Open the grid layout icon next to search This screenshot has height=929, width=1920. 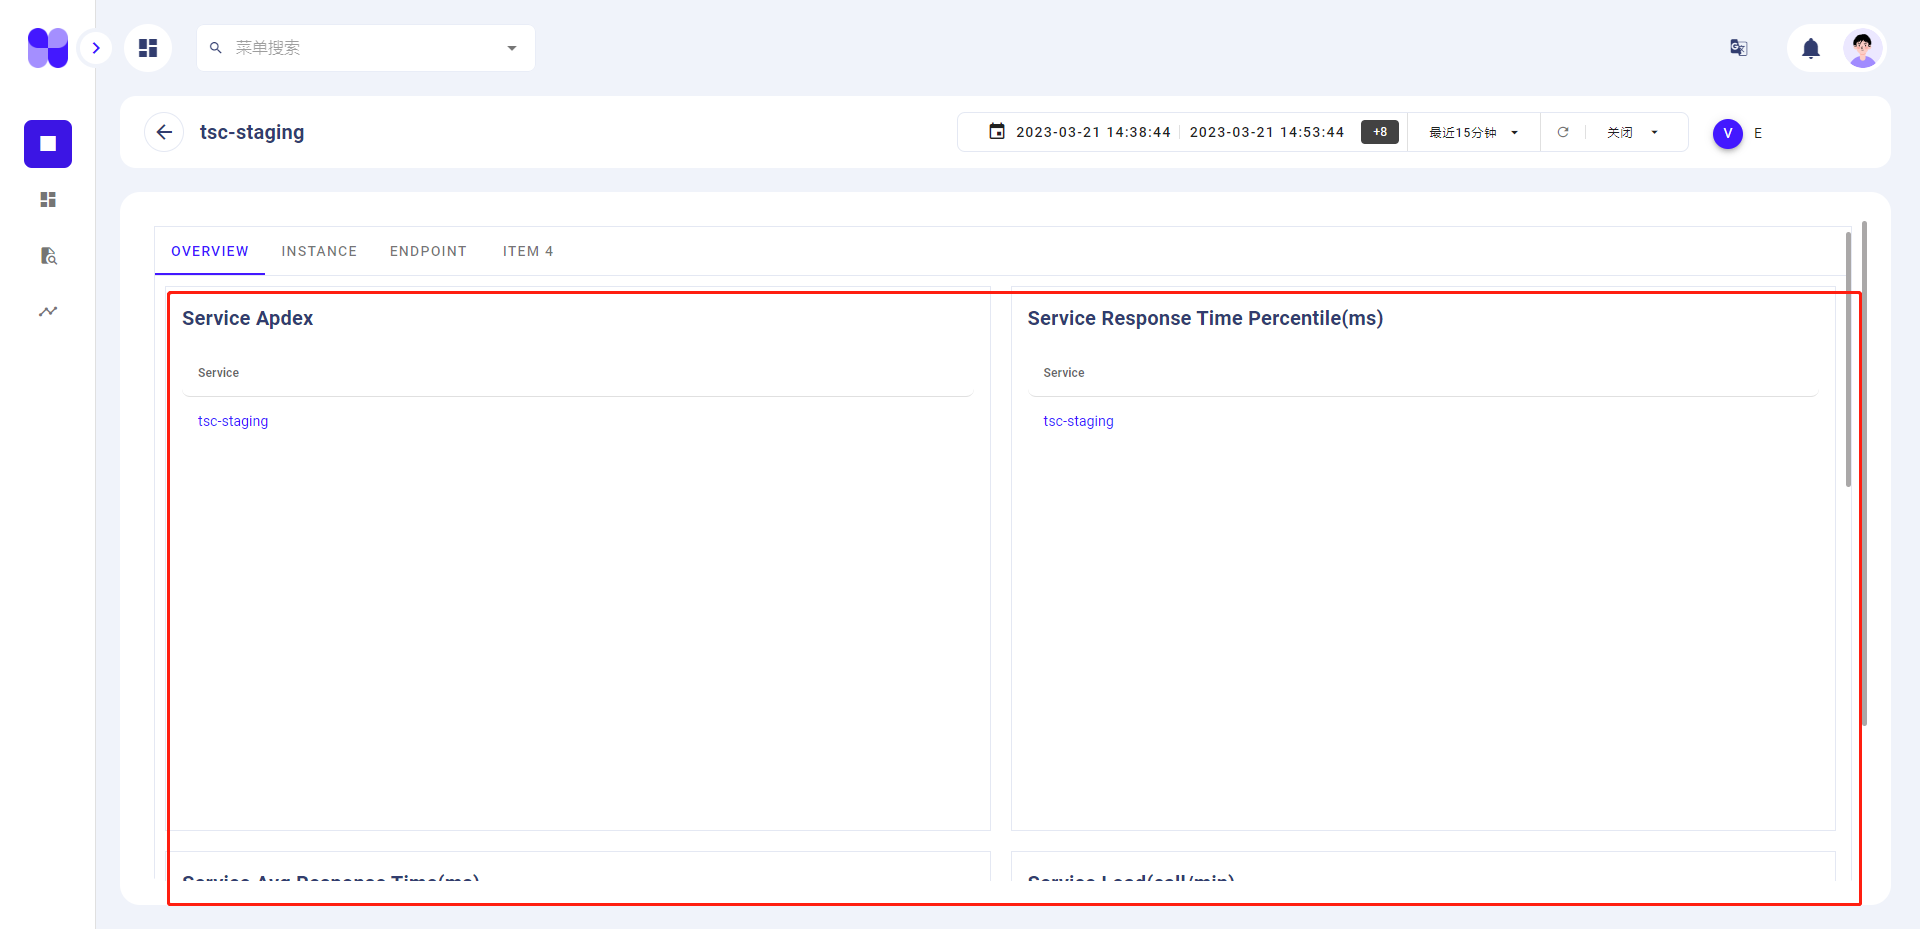148,47
